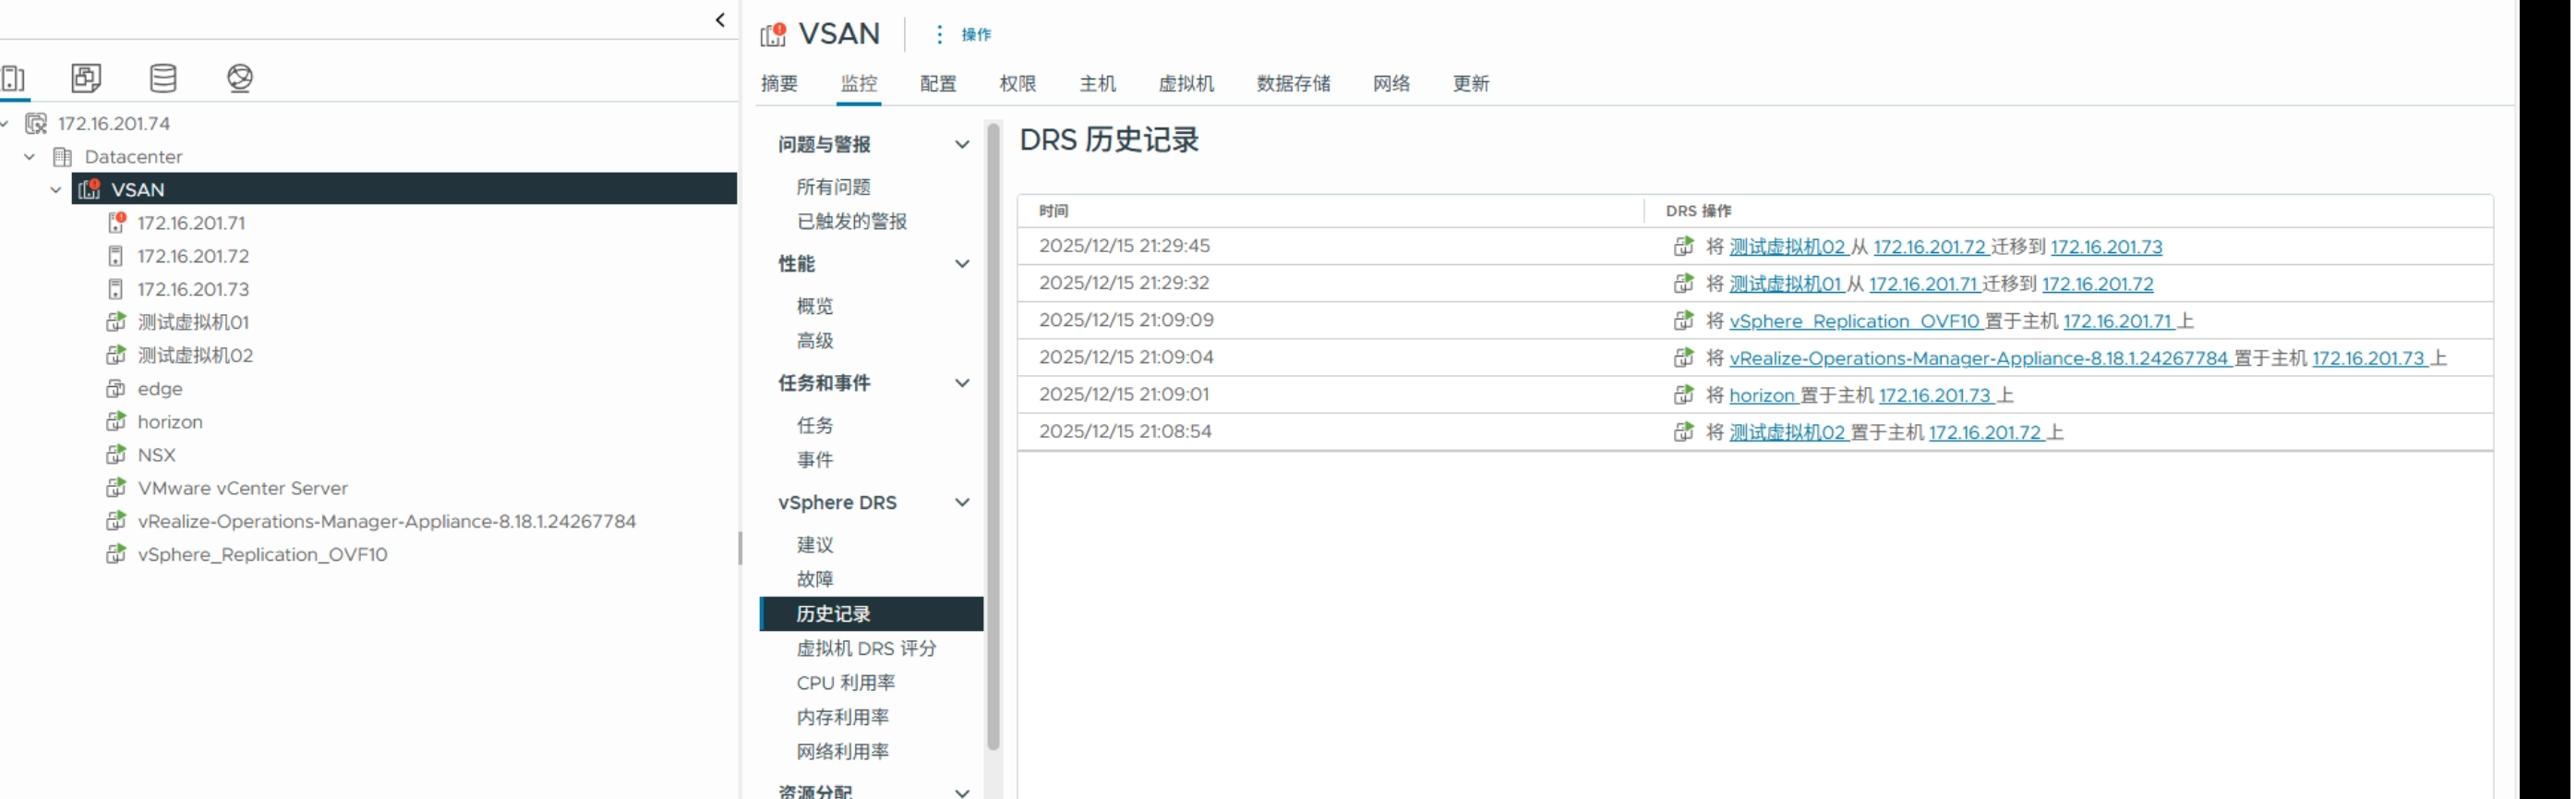Open 所有问题 in monitor menu
The height and width of the screenshot is (799, 2576).
[834, 187]
